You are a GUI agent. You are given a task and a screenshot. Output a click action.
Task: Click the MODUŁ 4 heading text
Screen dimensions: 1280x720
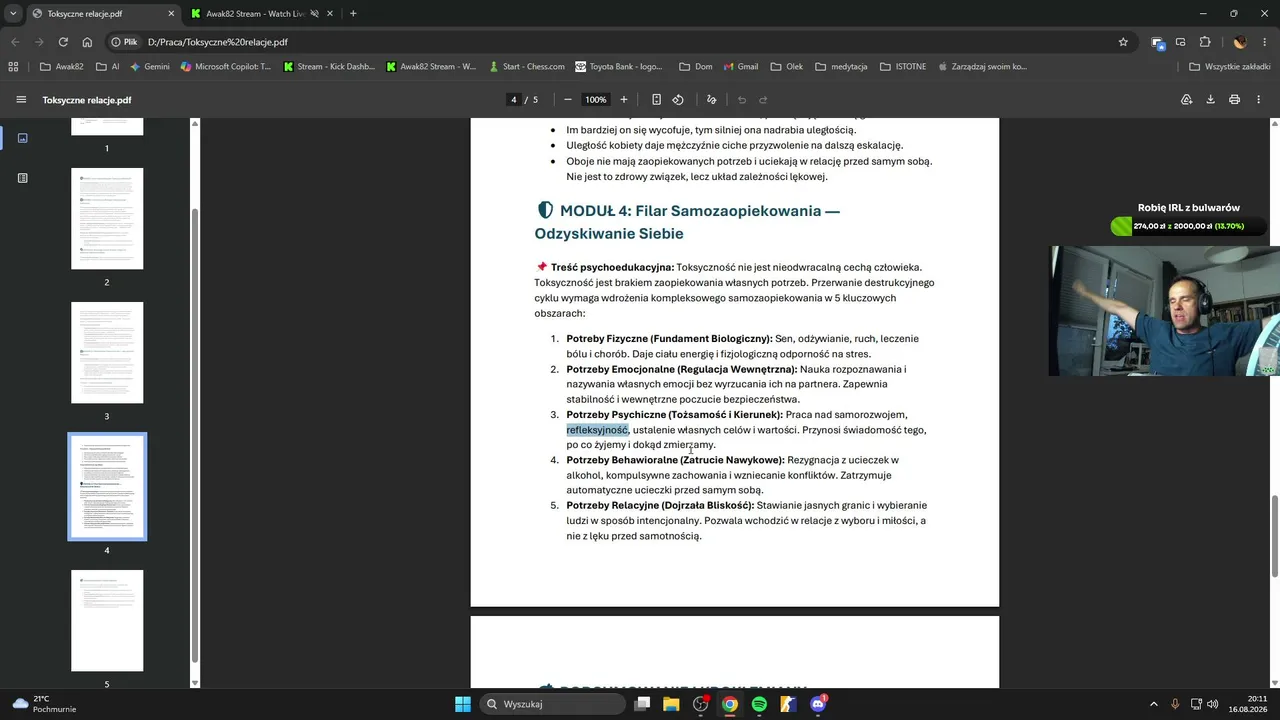(687, 222)
